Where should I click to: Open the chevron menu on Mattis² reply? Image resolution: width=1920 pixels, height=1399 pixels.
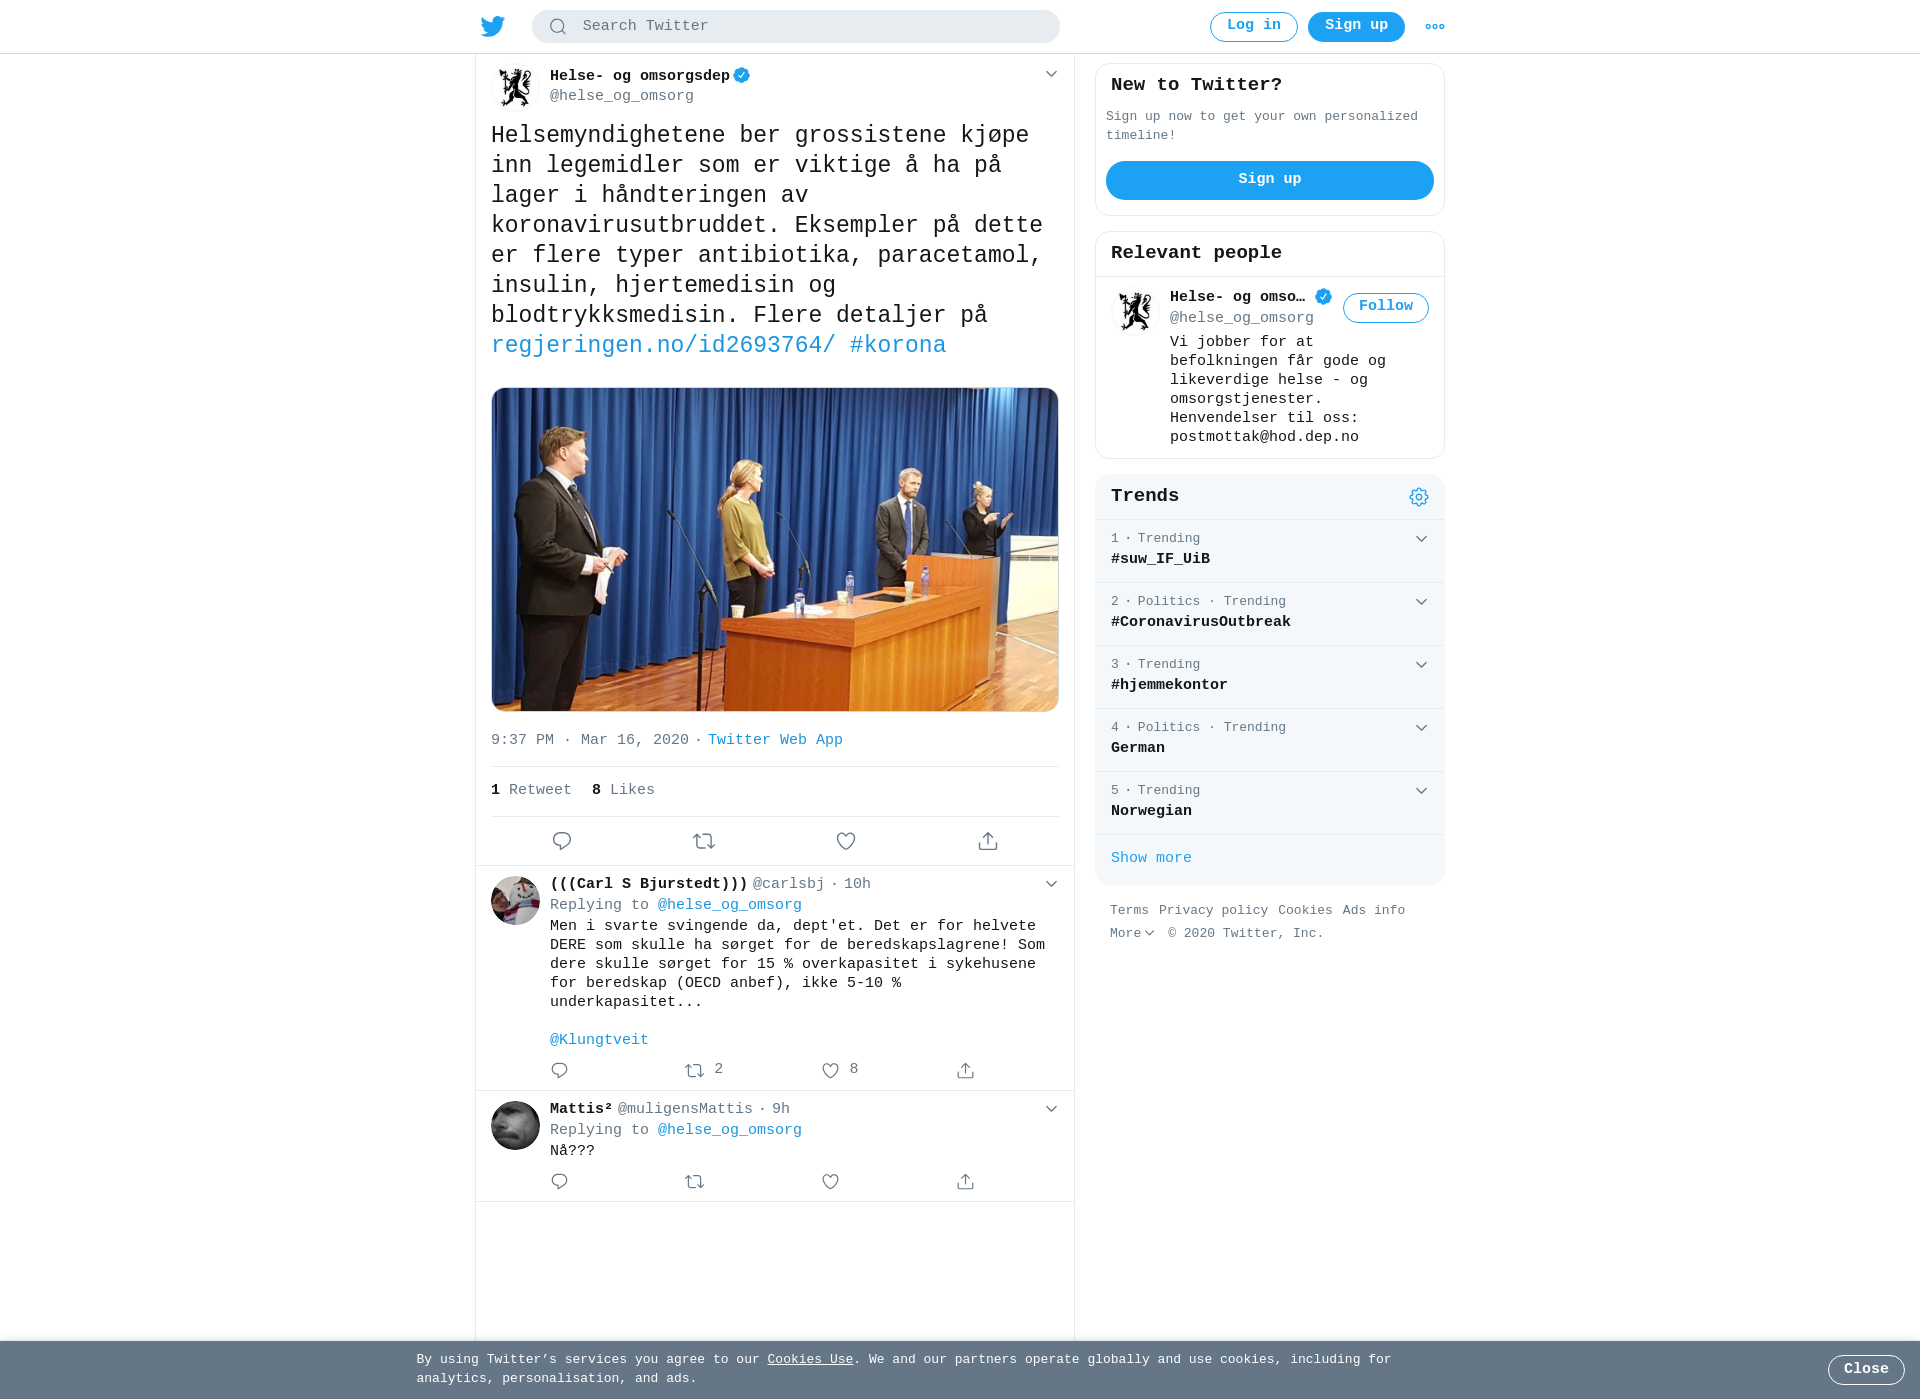1051,1109
